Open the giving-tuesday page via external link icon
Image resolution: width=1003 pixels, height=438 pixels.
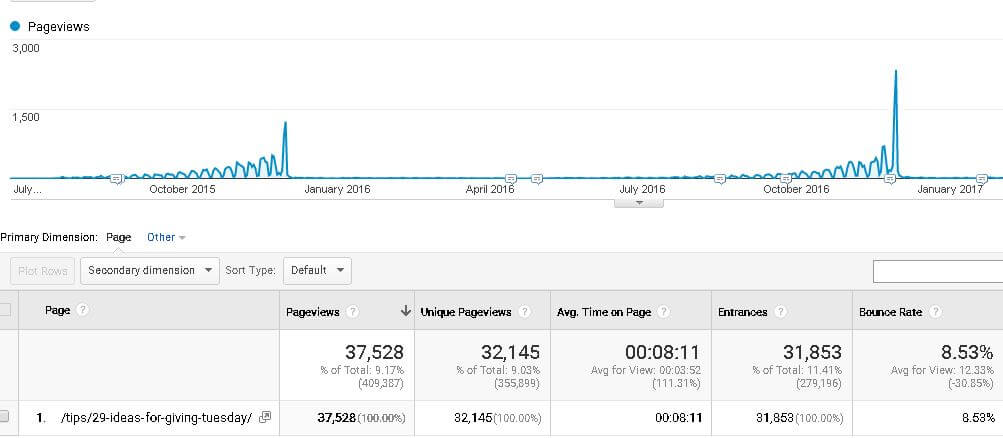[264, 417]
